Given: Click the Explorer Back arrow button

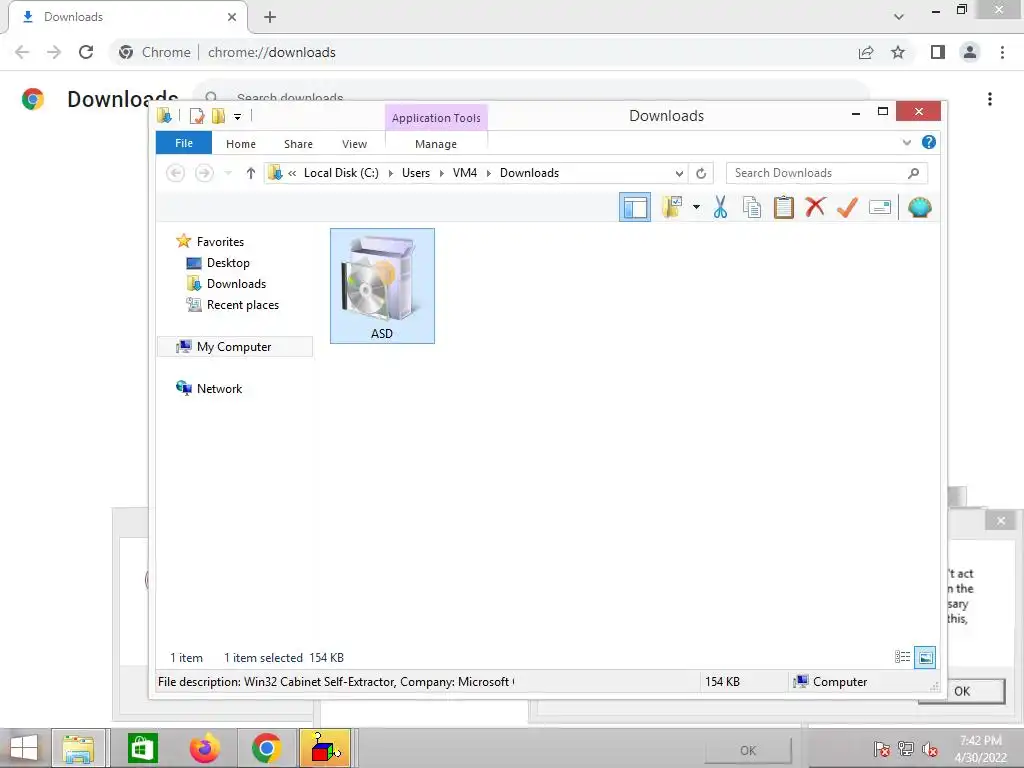Looking at the screenshot, I should (175, 173).
